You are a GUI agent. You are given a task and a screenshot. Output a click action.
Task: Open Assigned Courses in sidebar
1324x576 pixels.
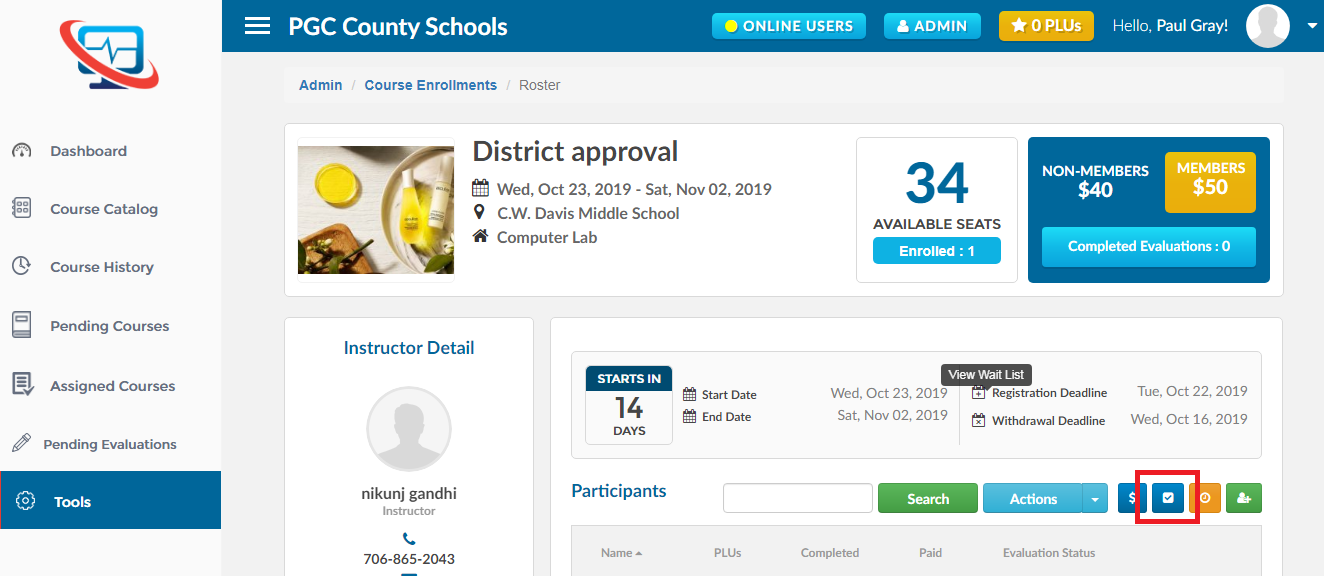(112, 386)
